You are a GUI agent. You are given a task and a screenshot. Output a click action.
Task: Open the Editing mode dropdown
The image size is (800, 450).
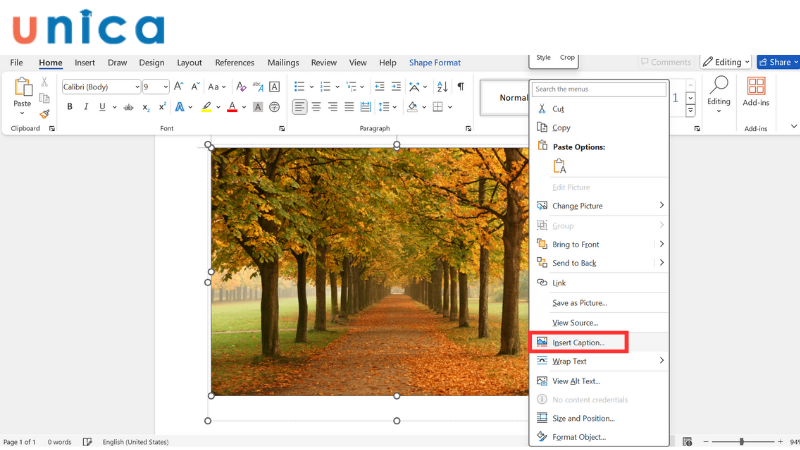point(726,62)
